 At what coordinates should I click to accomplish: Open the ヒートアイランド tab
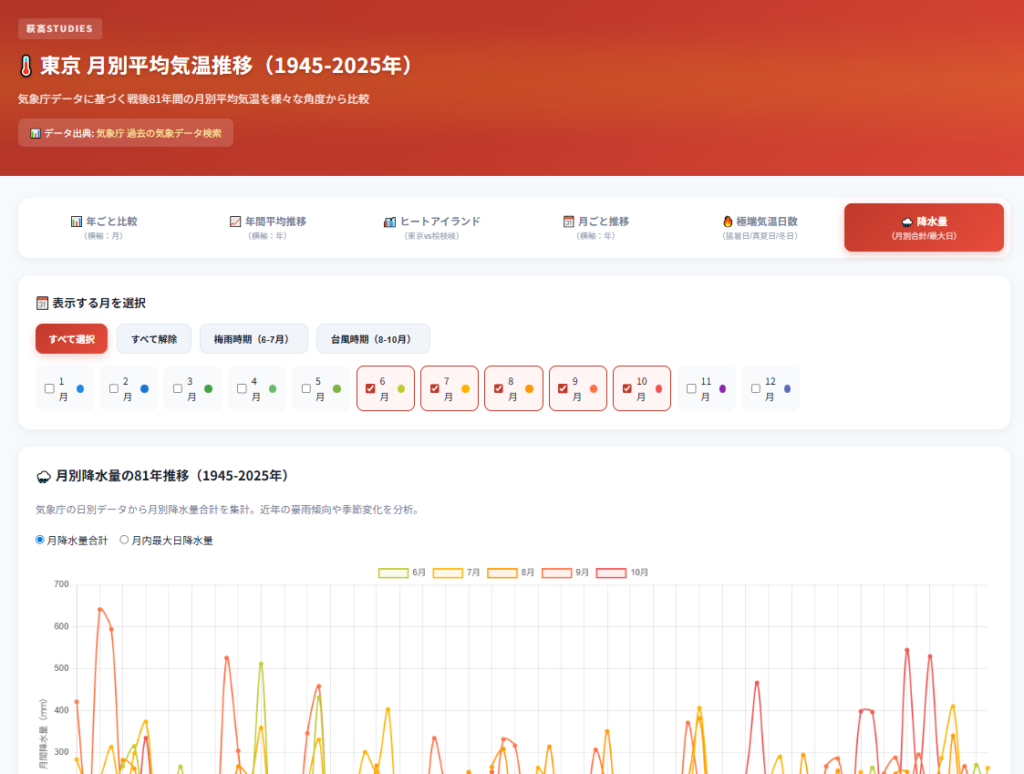point(432,227)
